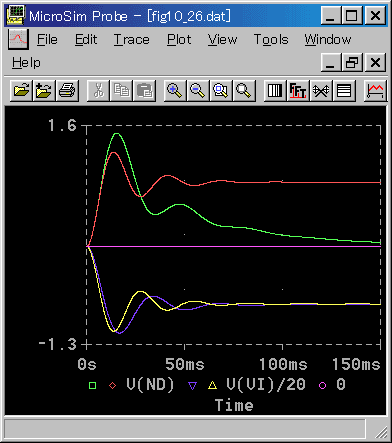Viewport: 392px width, 443px height.
Task: Click the Add Trace toolbar icon
Action: point(375,90)
